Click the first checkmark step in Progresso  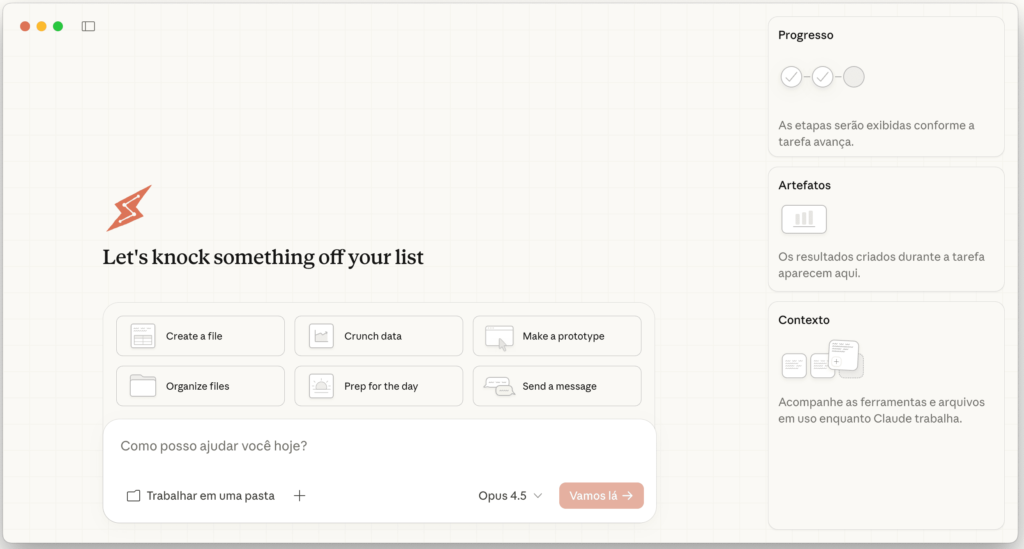tap(791, 77)
